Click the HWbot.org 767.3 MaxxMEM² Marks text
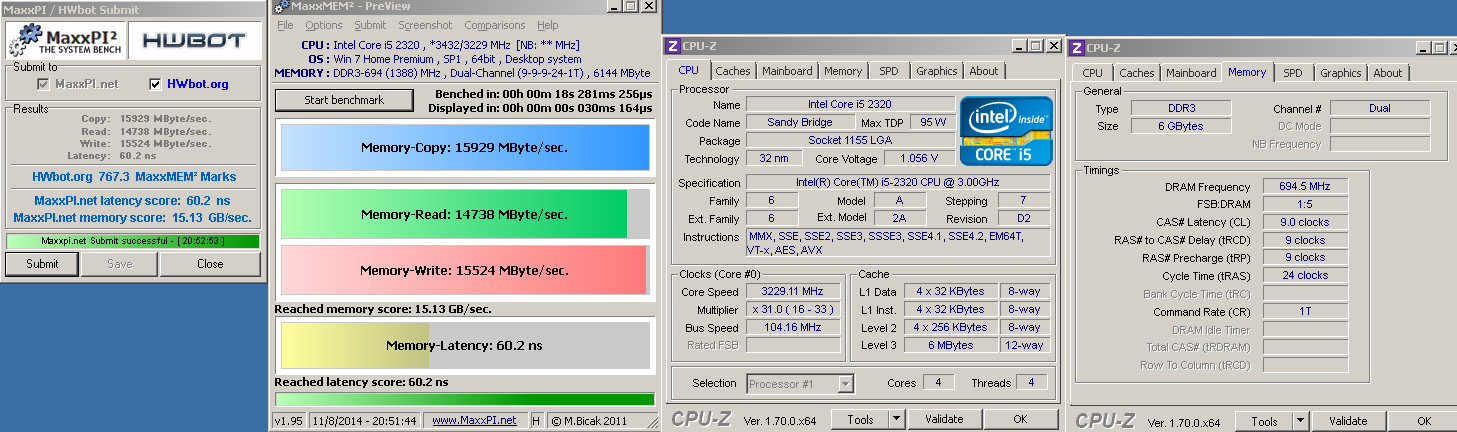Viewport: 1457px width, 432px height. 134,177
